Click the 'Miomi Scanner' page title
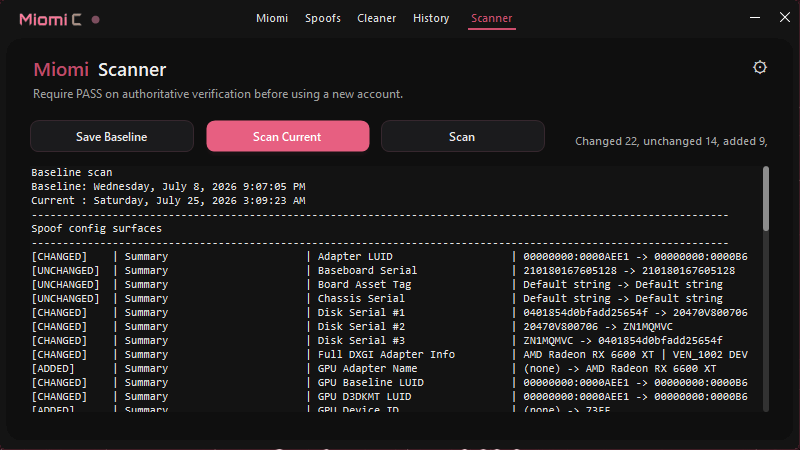Viewport: 800px width, 450px height. pyautogui.click(x=100, y=69)
